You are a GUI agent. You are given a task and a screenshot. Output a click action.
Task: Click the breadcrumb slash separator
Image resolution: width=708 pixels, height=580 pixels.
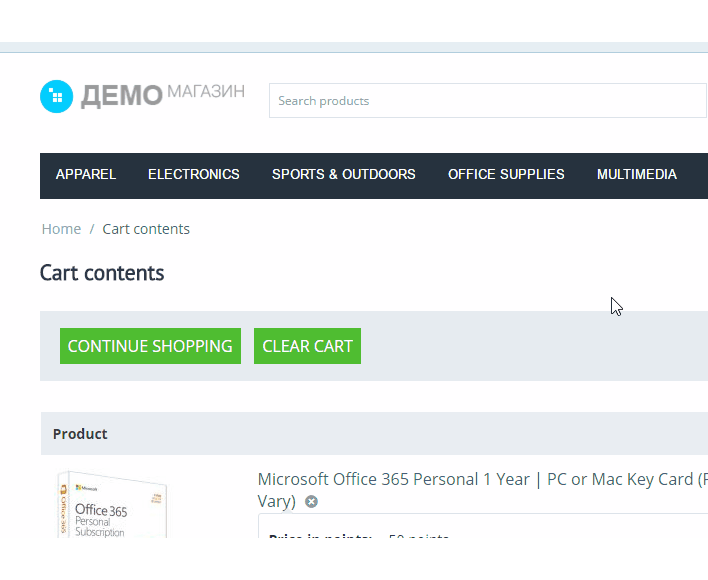pyautogui.click(x=92, y=229)
